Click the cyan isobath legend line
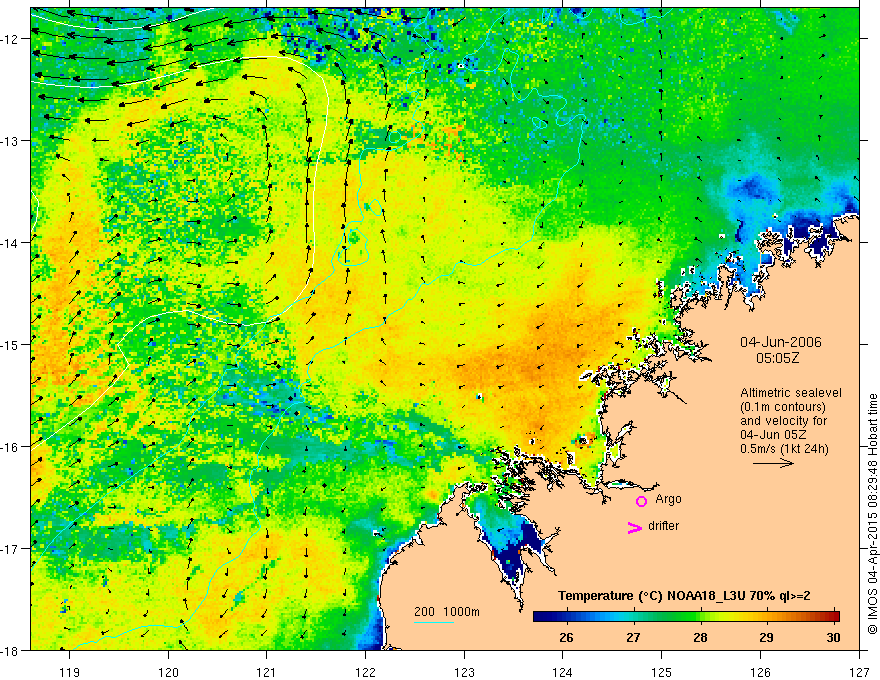Screen dimensions: 880x680 (x=434, y=622)
